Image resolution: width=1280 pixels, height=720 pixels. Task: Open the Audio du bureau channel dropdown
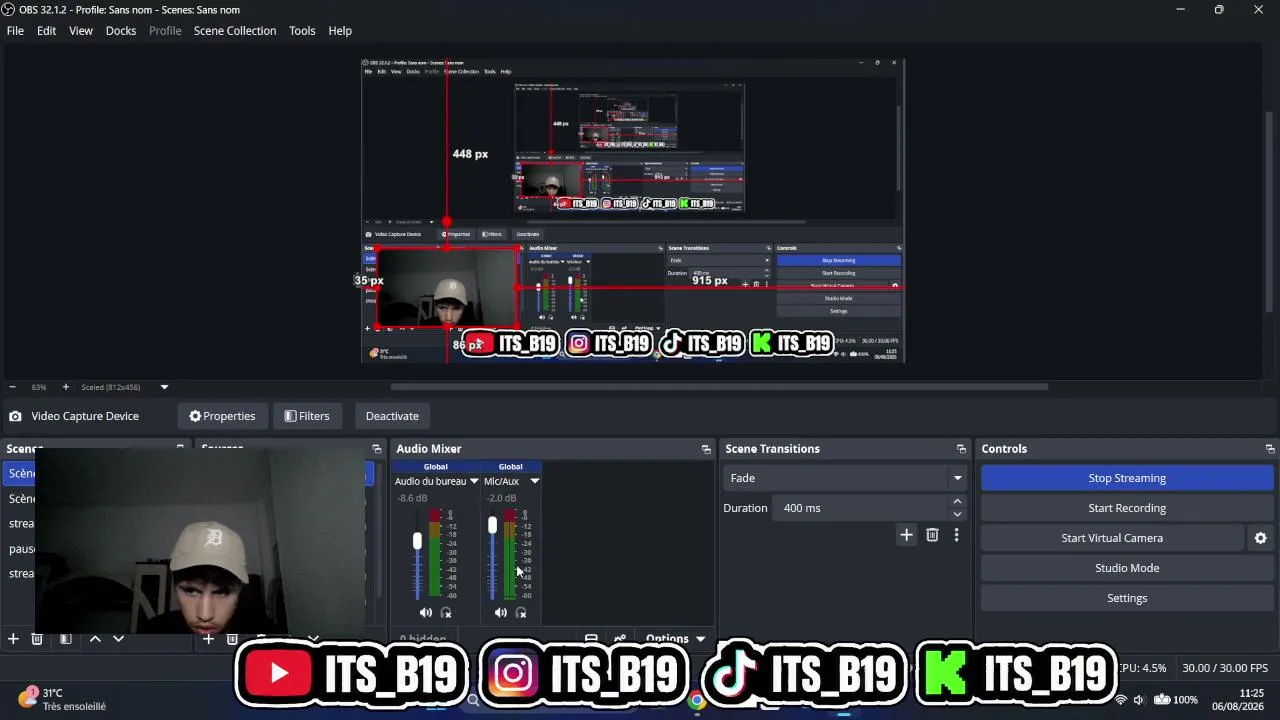474,481
